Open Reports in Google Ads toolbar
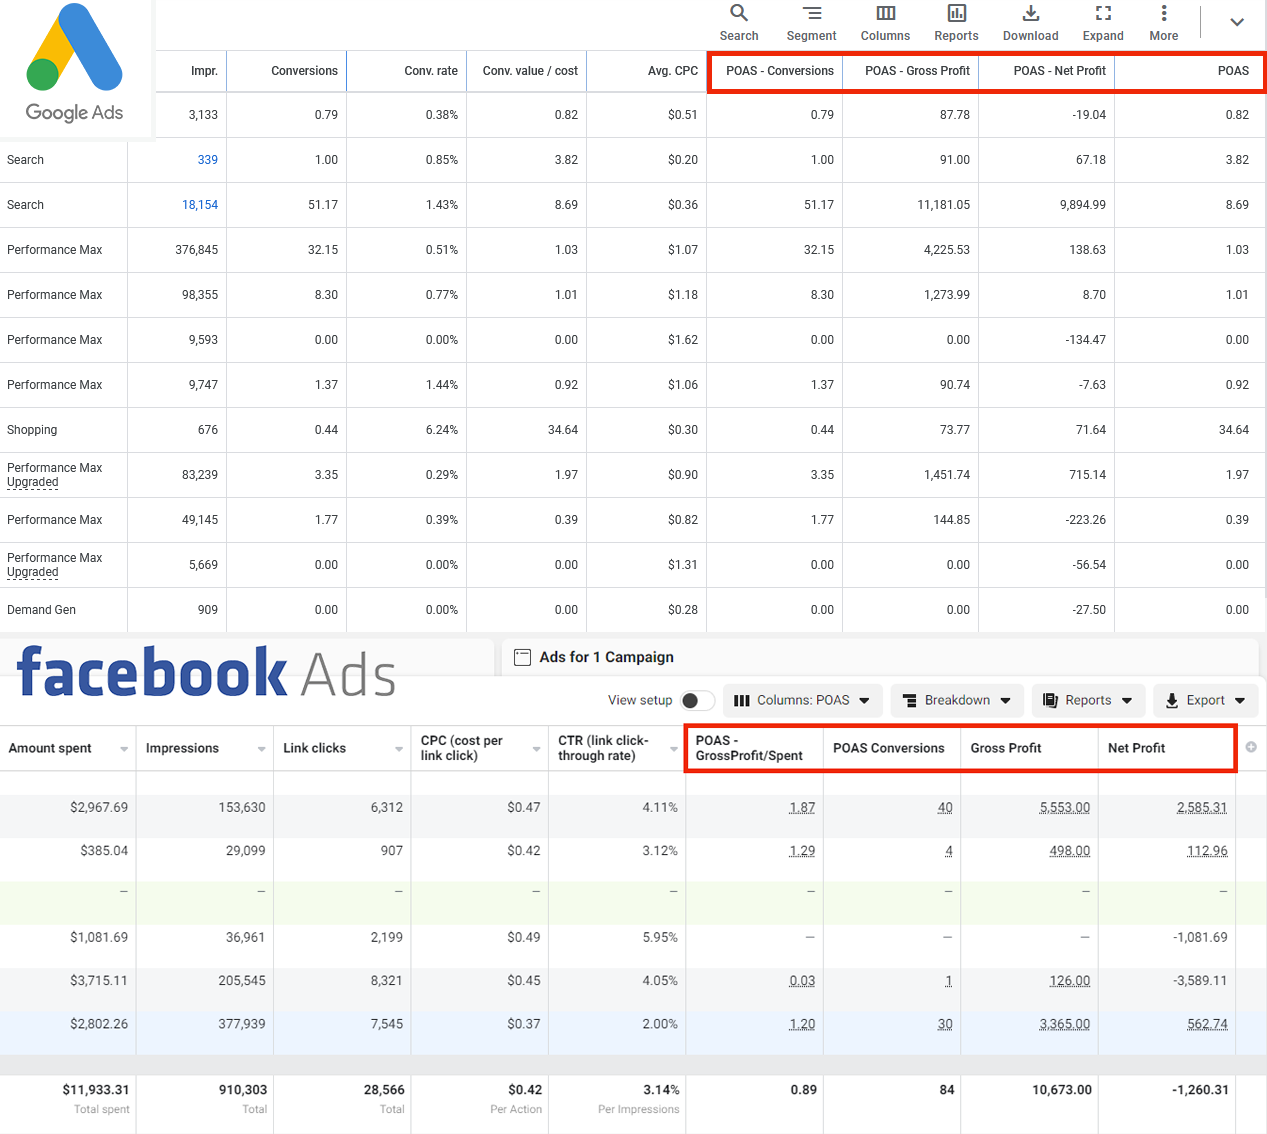Image resolution: width=1267 pixels, height=1134 pixels. click(956, 23)
